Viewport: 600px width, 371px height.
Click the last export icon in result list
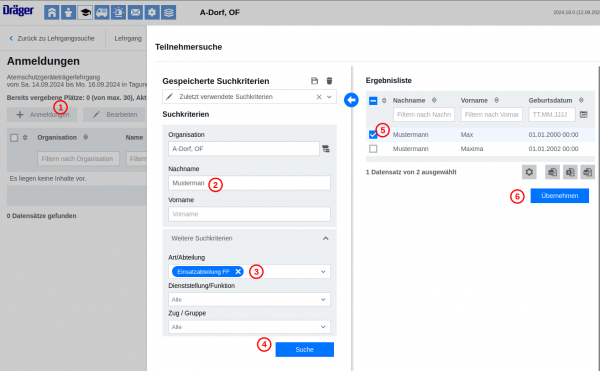tap(588, 172)
